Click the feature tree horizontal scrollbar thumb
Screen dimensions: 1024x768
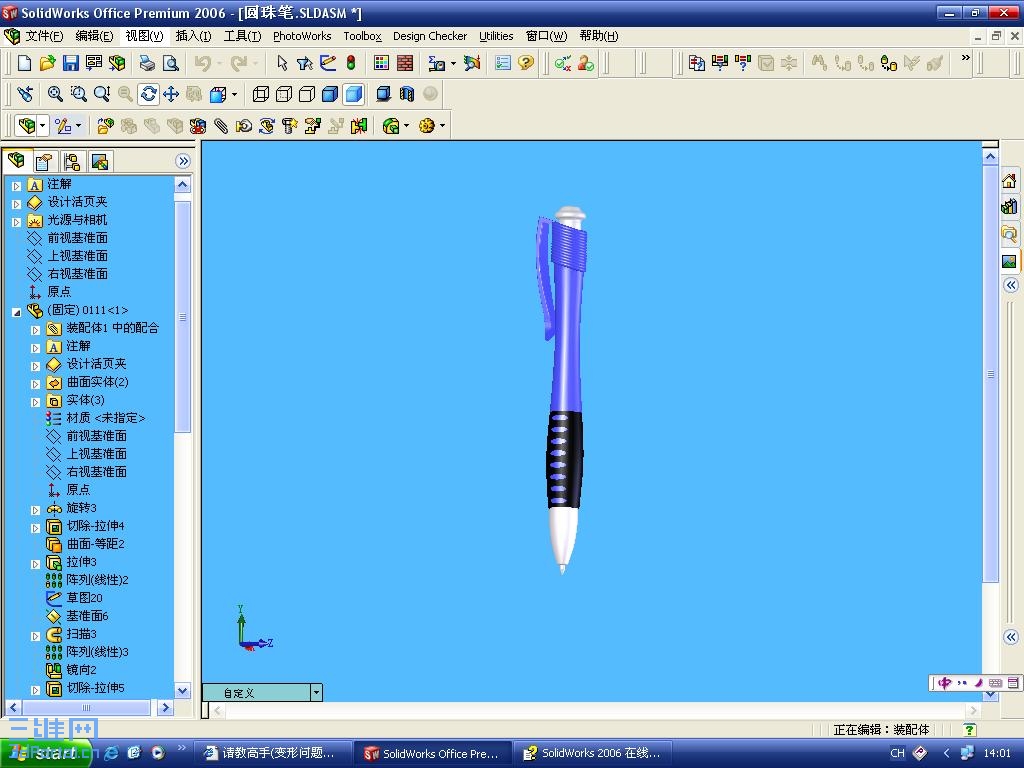pos(86,707)
